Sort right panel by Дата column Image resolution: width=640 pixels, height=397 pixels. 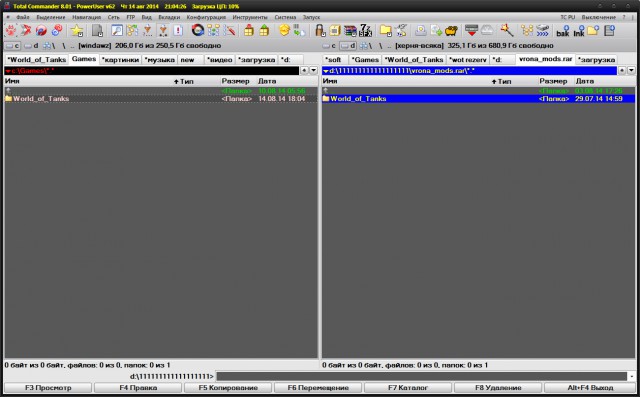[584, 81]
